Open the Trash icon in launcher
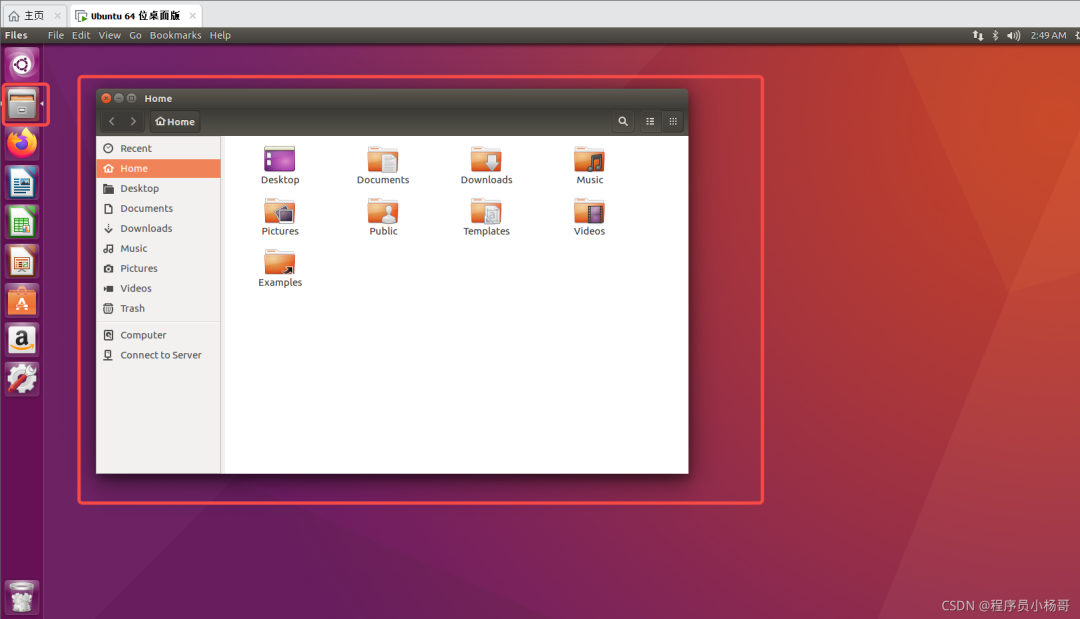The image size is (1080, 619). [22, 598]
